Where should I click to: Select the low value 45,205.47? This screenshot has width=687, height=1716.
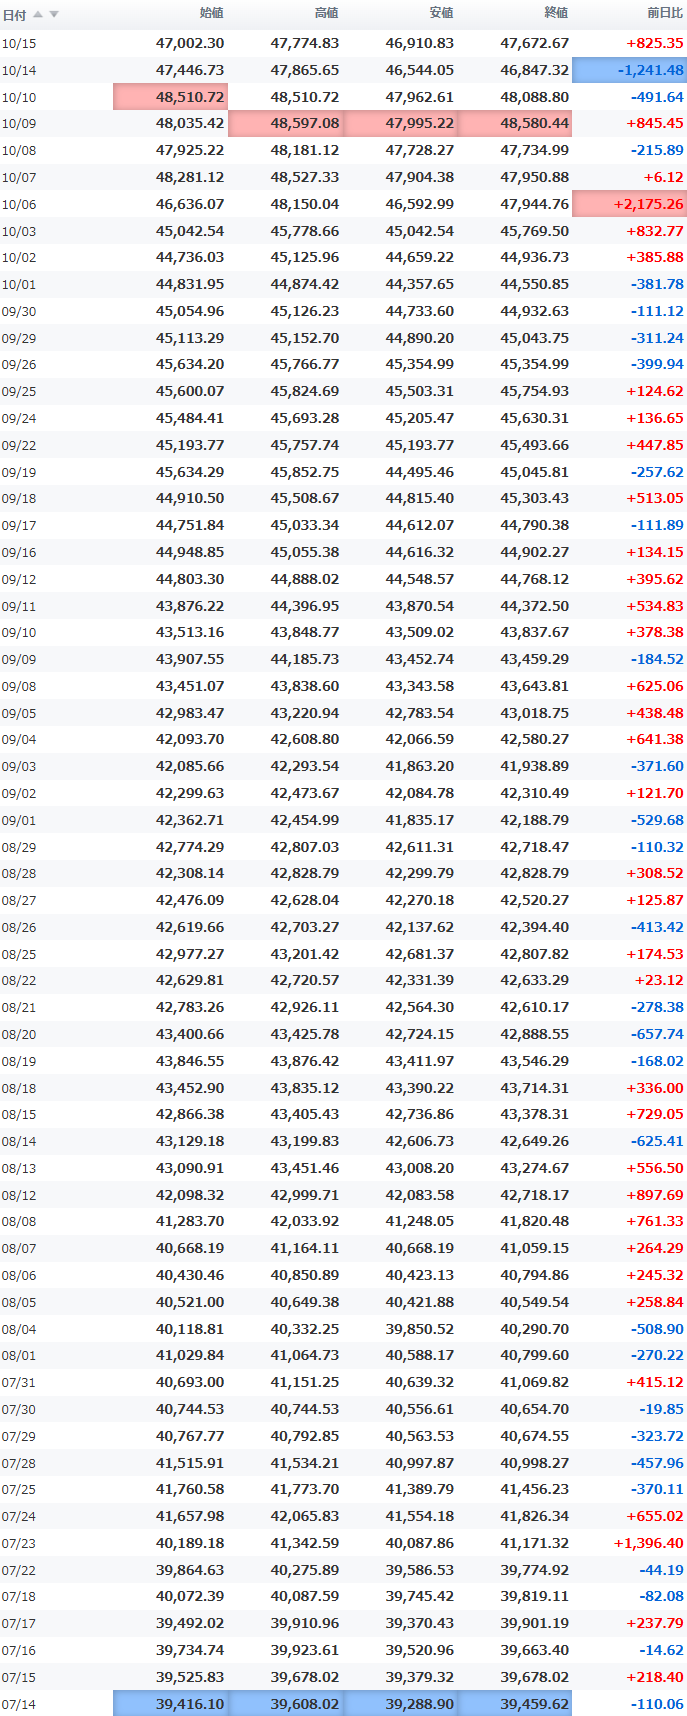(420, 418)
